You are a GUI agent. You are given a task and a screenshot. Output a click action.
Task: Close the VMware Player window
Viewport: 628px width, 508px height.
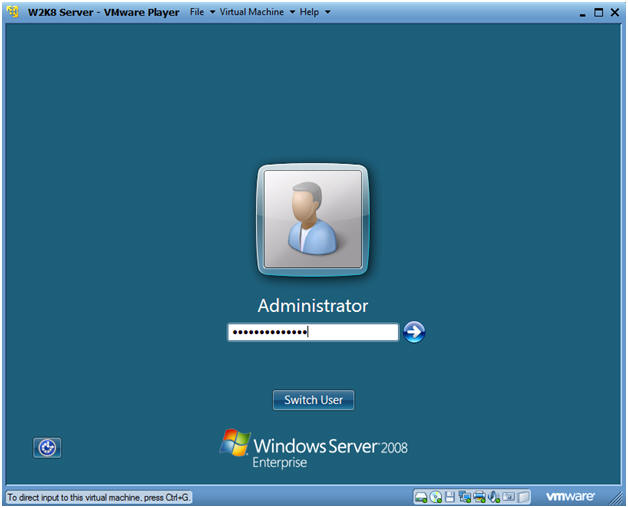pyautogui.click(x=615, y=12)
